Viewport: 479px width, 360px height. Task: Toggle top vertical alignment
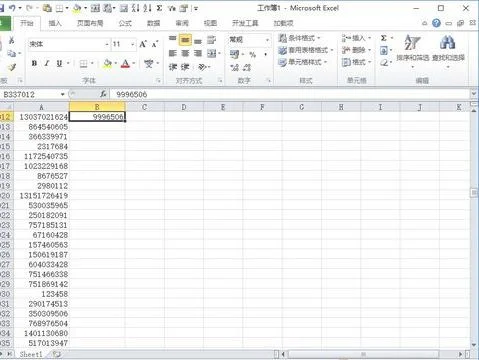click(172, 40)
